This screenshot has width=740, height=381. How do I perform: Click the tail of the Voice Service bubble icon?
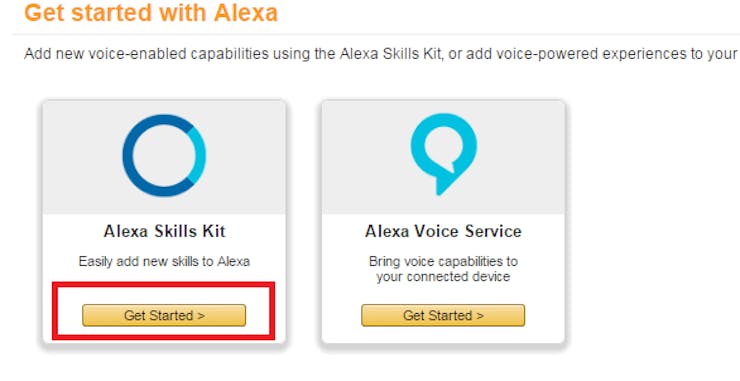(443, 185)
